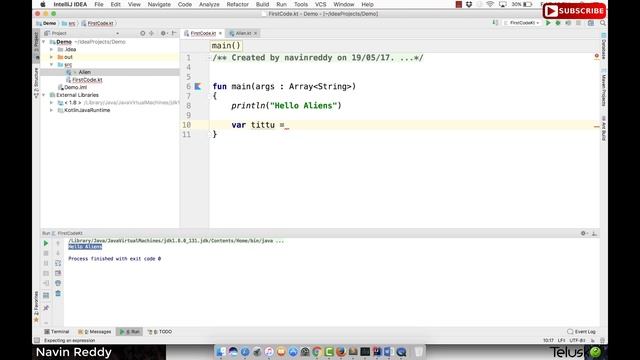Click the grey Stop icon in main toolbar

click(x=578, y=23)
